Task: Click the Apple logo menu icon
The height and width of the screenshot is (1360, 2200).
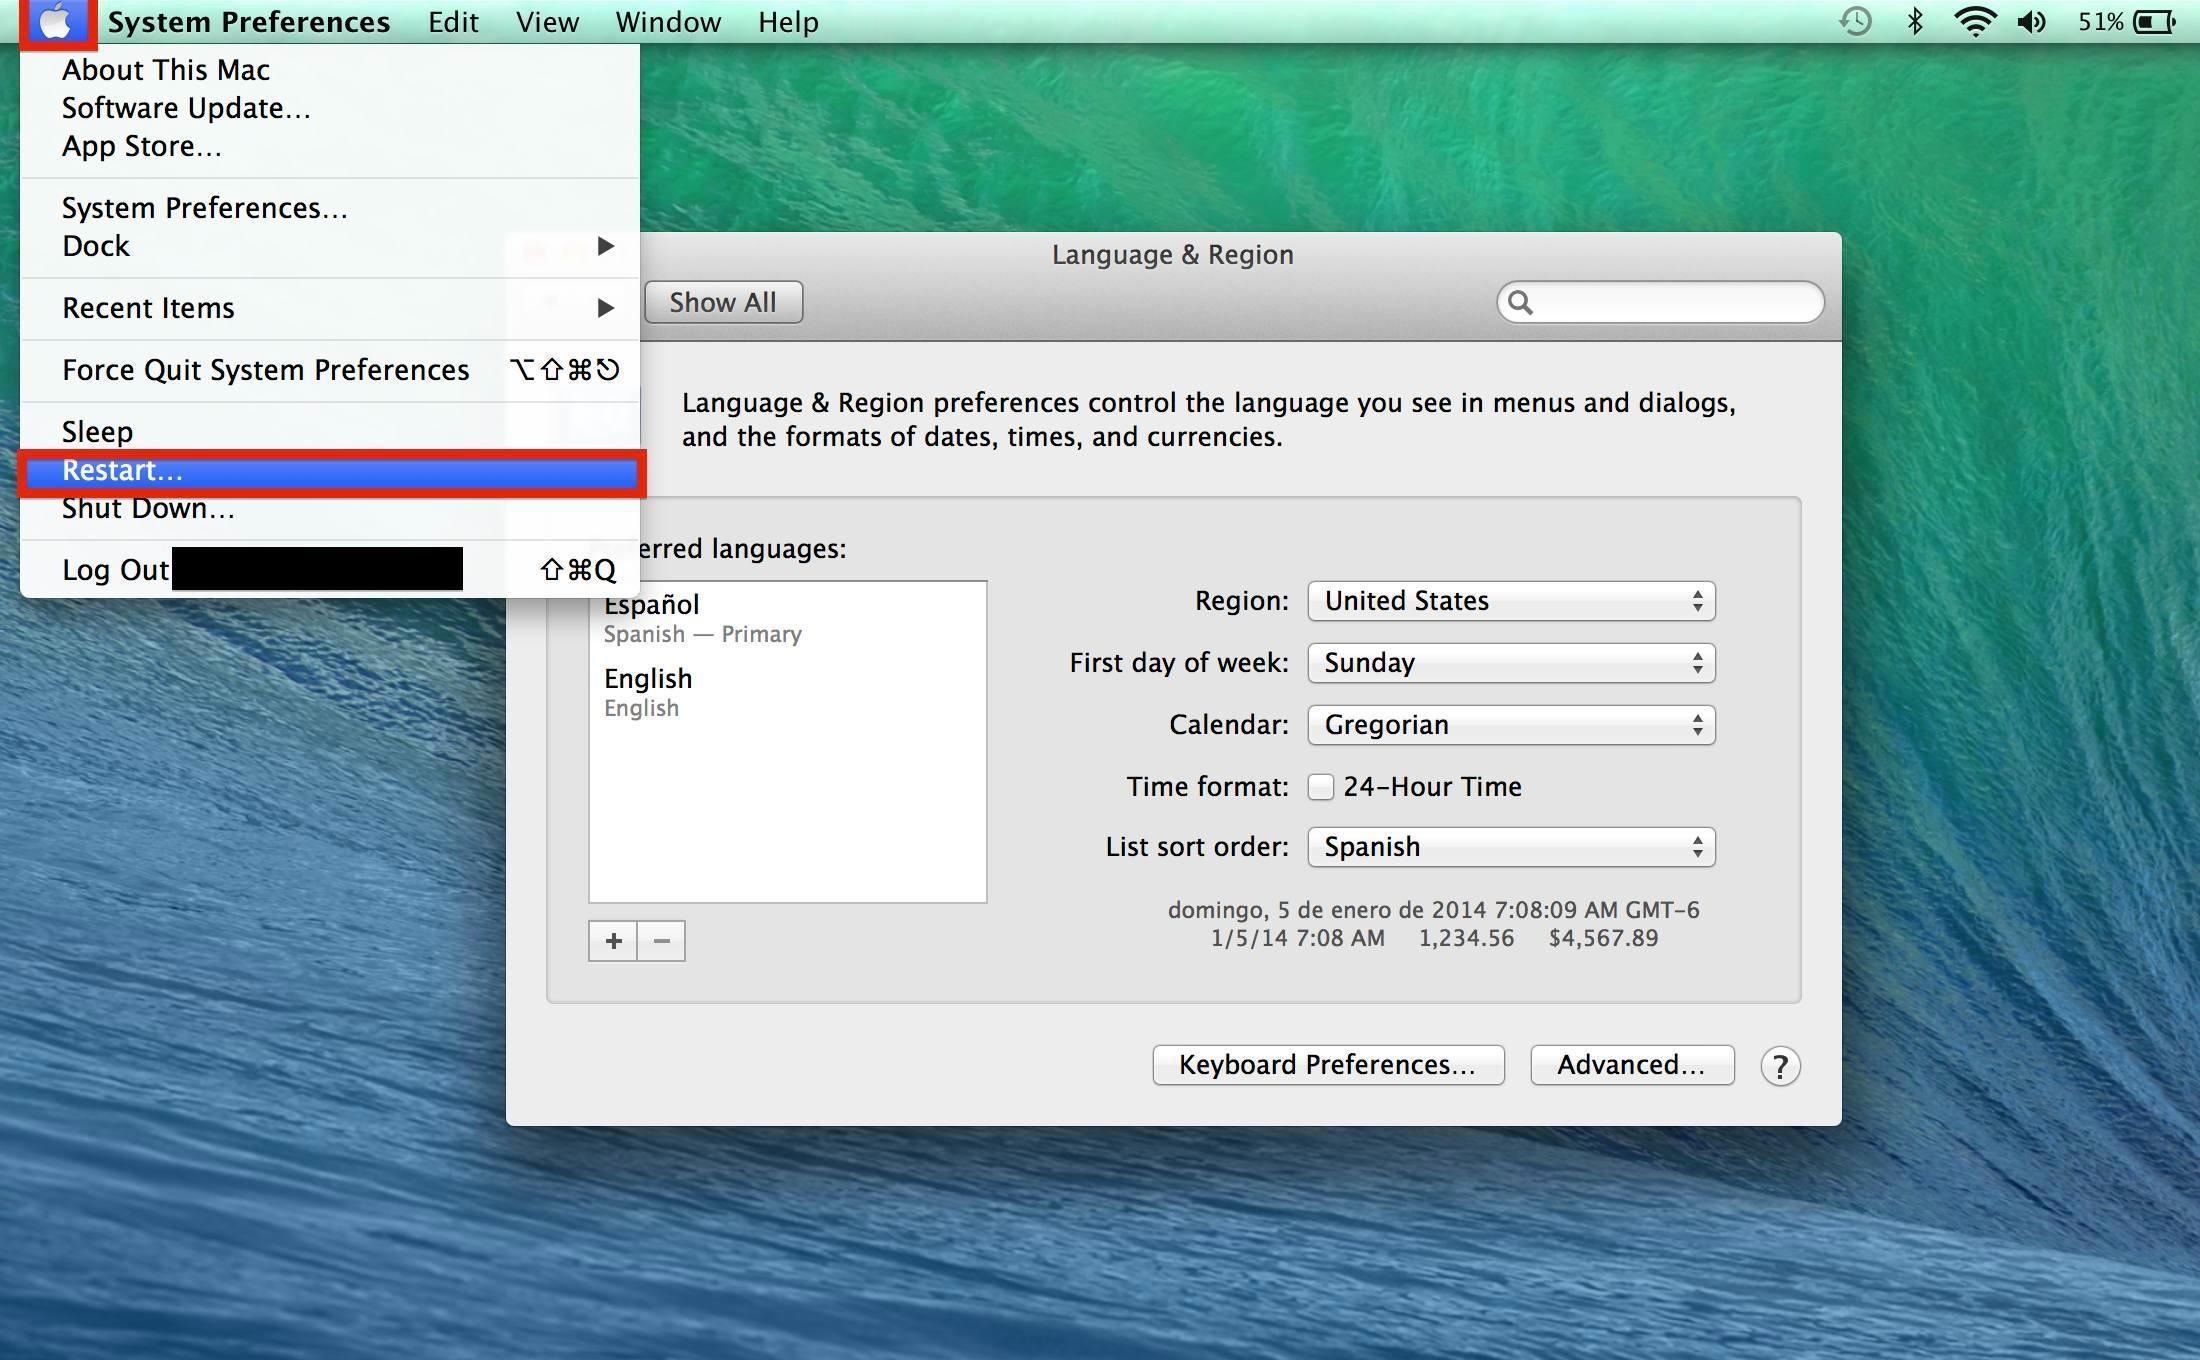Action: 58,19
